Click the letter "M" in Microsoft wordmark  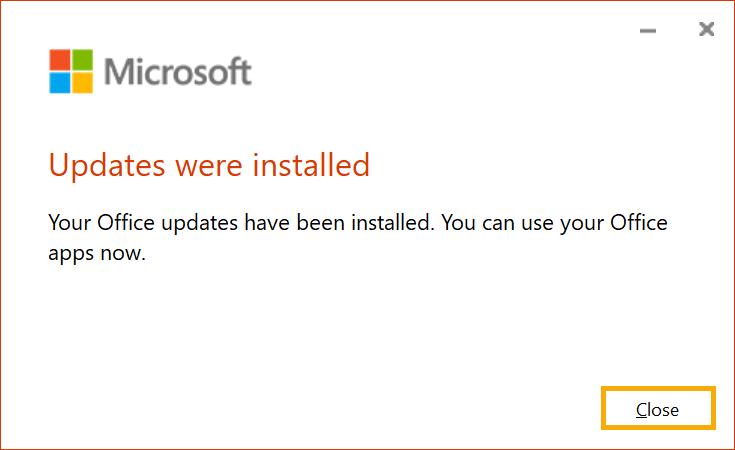point(119,71)
